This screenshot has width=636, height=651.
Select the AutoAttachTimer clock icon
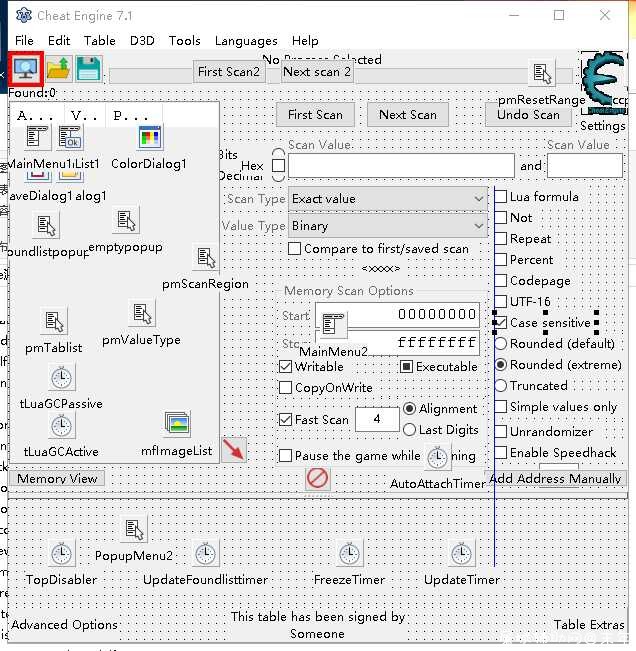pyautogui.click(x=437, y=457)
